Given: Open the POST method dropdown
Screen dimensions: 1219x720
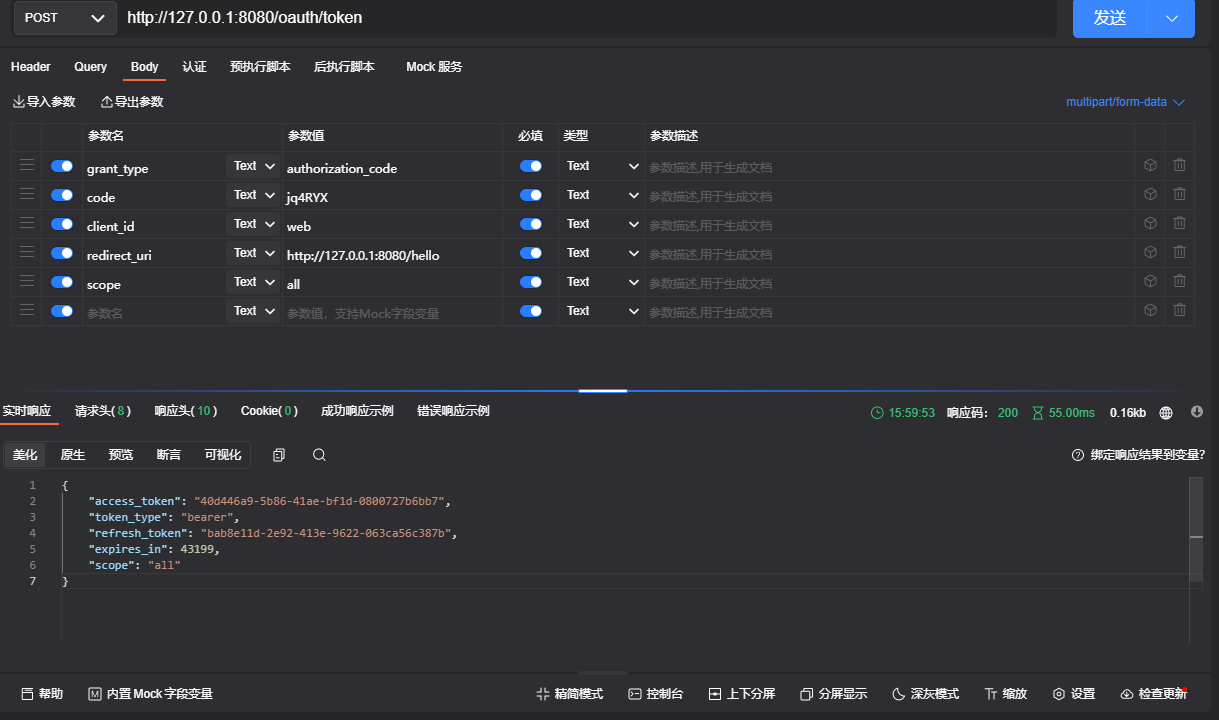Looking at the screenshot, I should [x=63, y=18].
